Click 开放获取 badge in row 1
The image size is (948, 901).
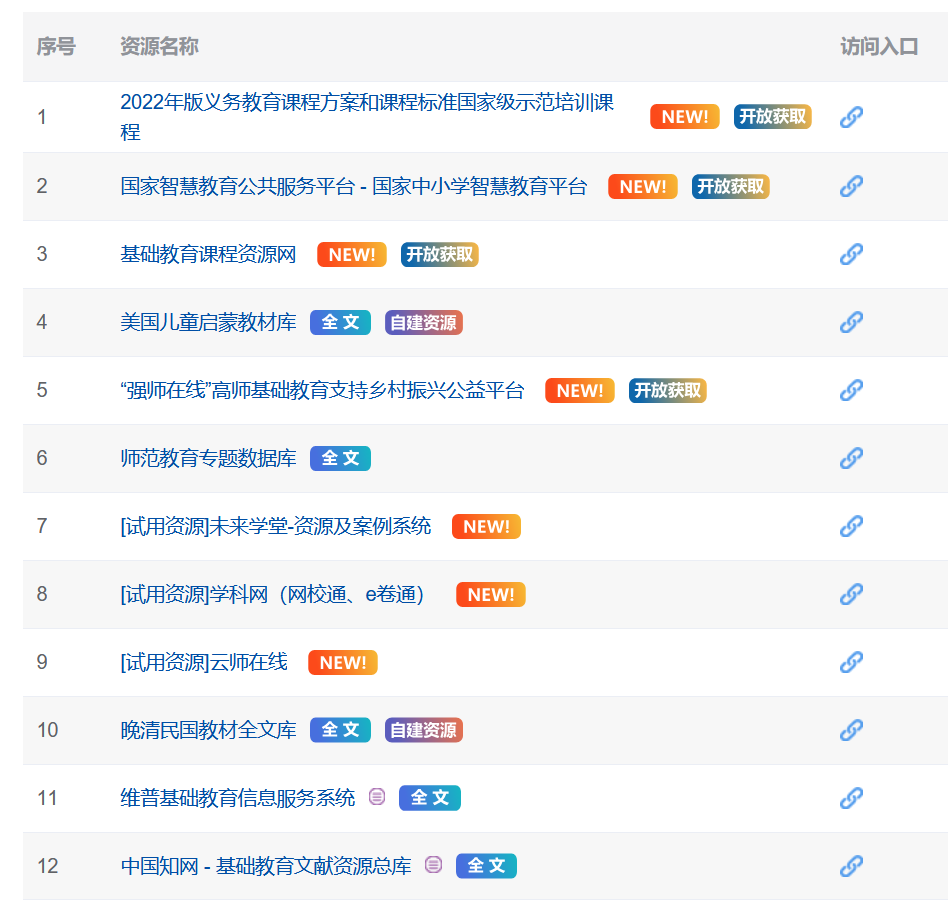coord(773,117)
